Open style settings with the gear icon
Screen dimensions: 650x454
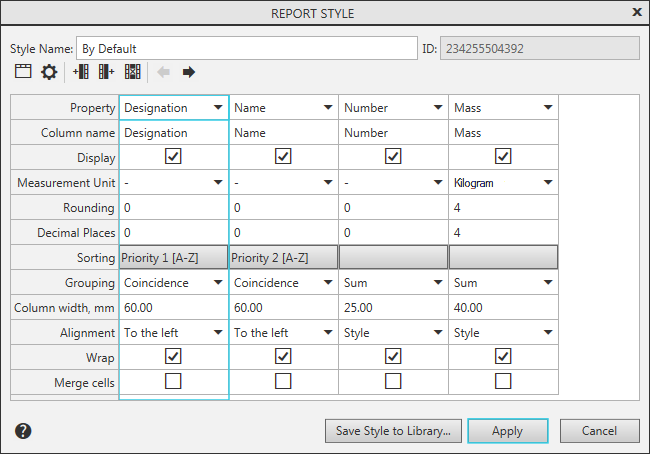point(49,72)
